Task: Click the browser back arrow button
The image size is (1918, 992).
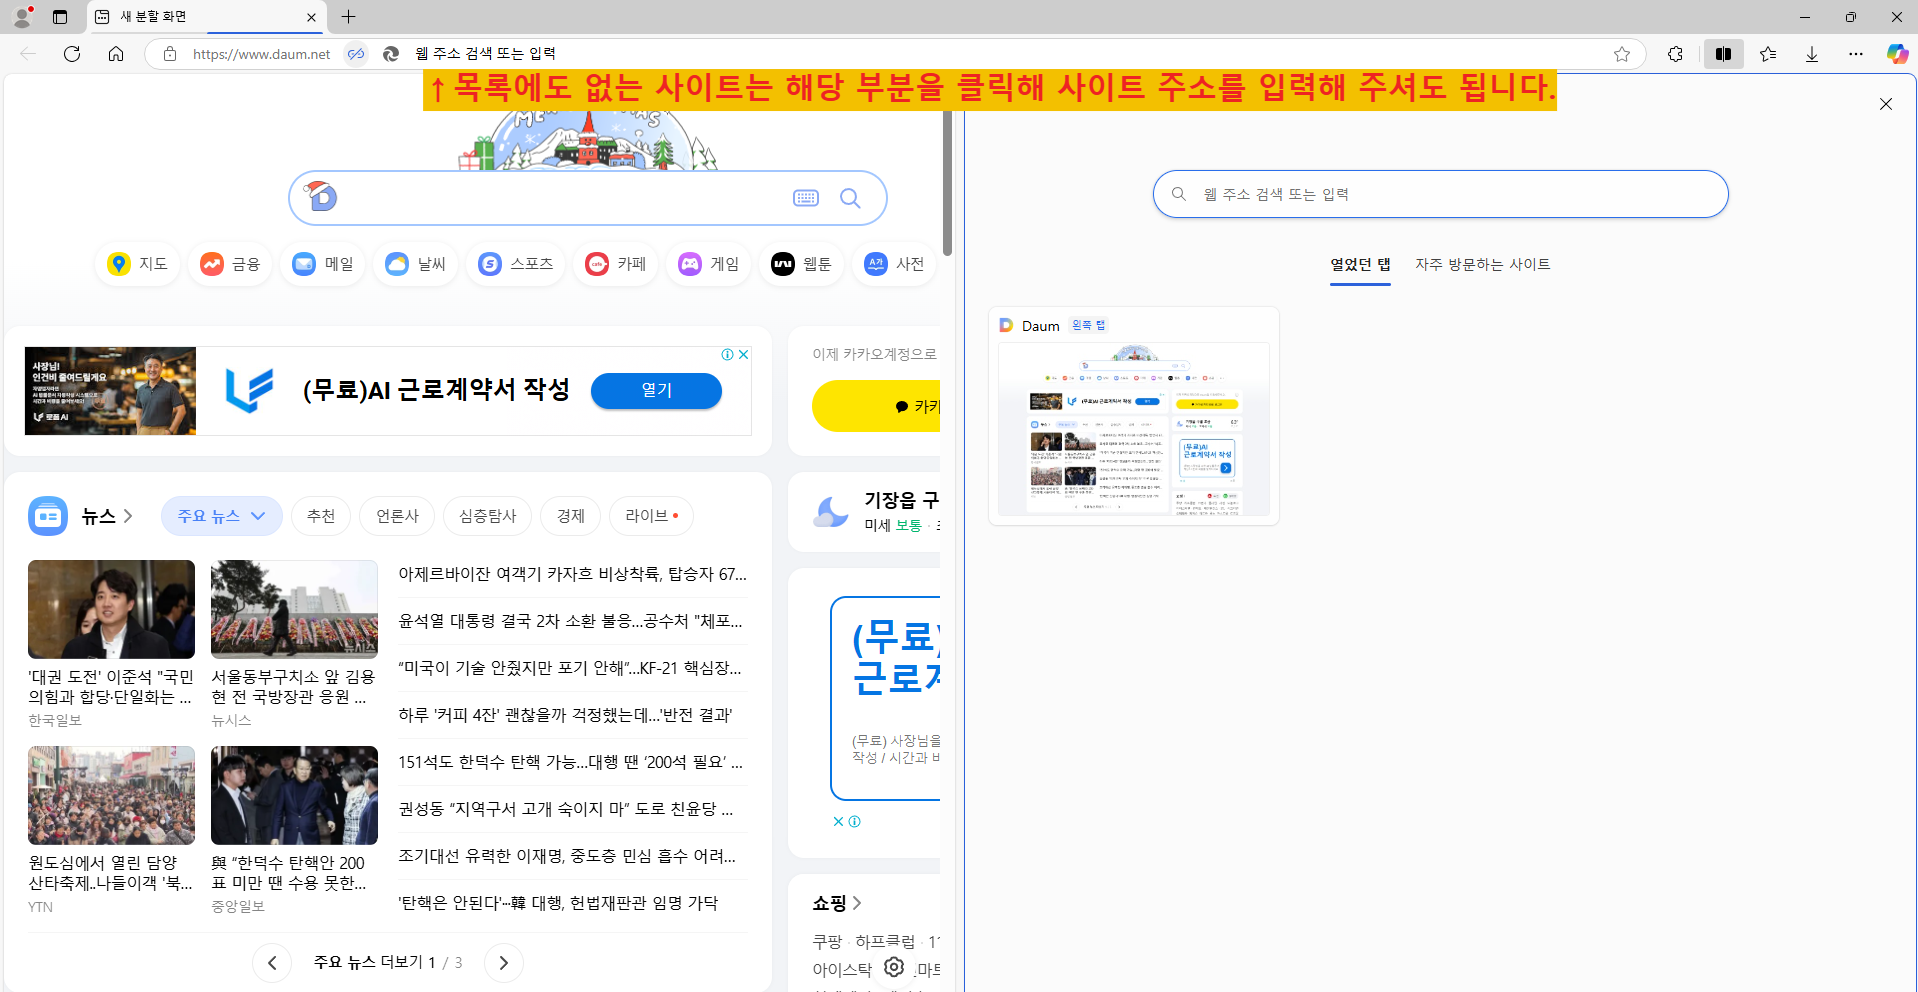Action: point(28,54)
